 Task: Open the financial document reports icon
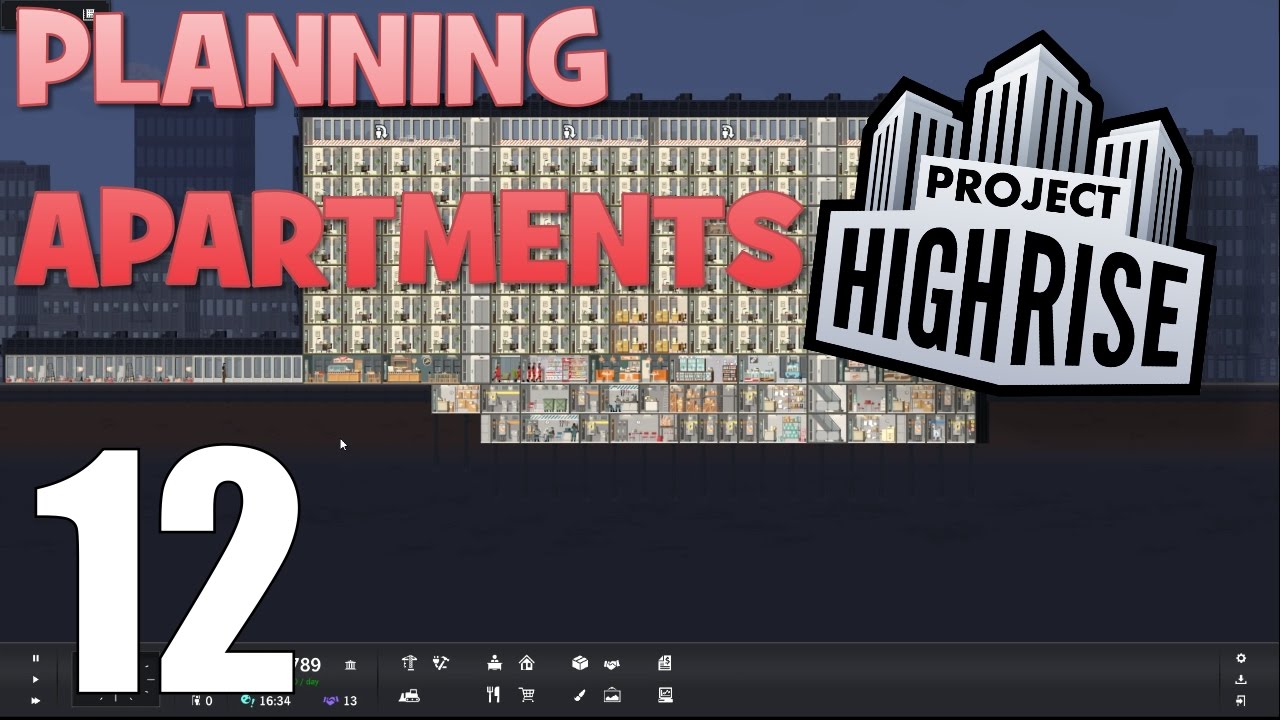coord(665,663)
